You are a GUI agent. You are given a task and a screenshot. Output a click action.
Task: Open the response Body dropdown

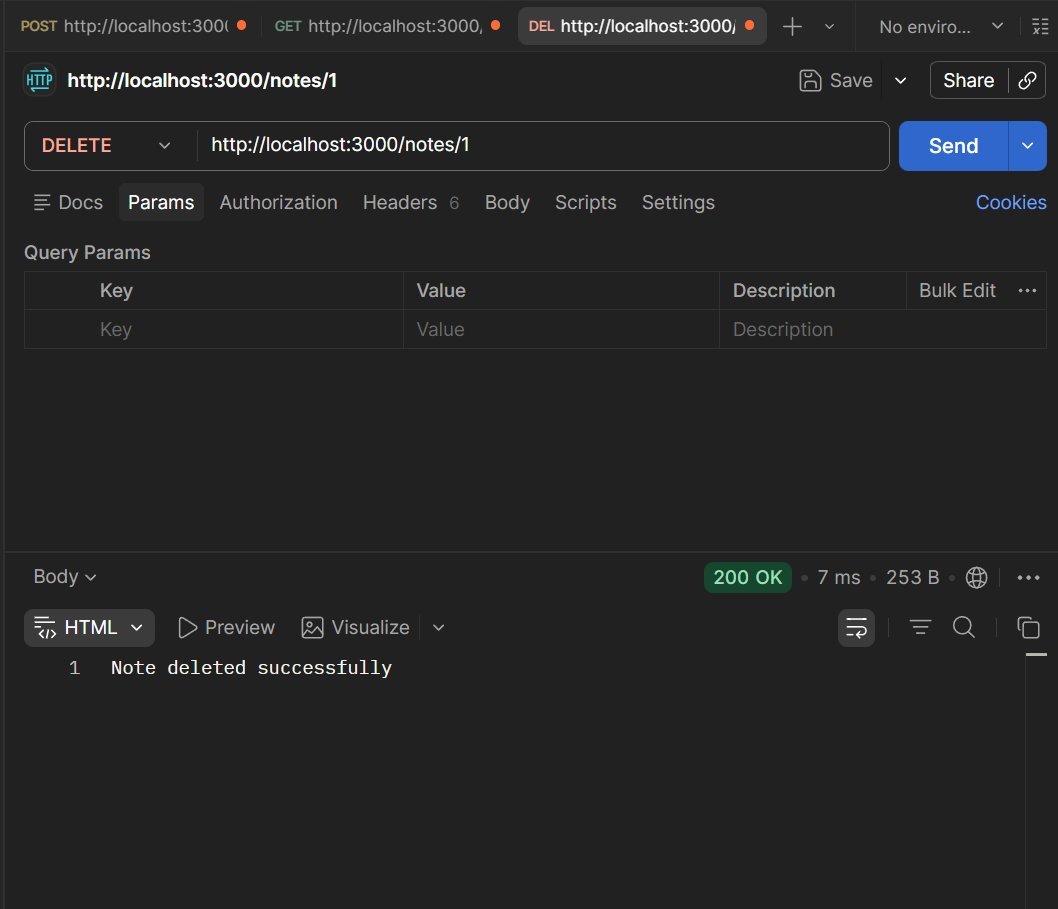[65, 577]
